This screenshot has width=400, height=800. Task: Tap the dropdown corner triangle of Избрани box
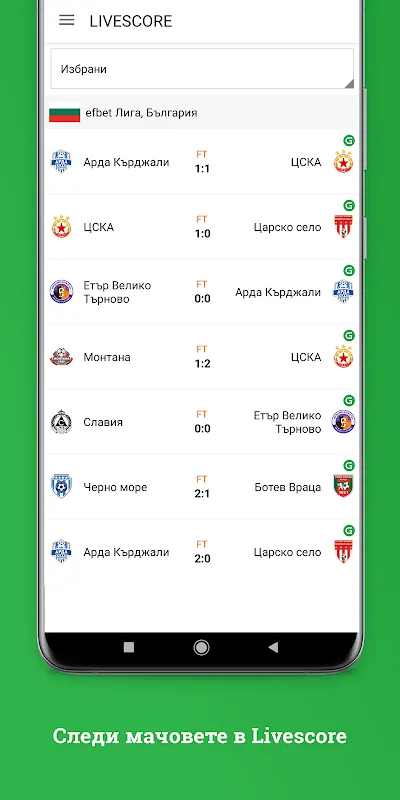349,84
